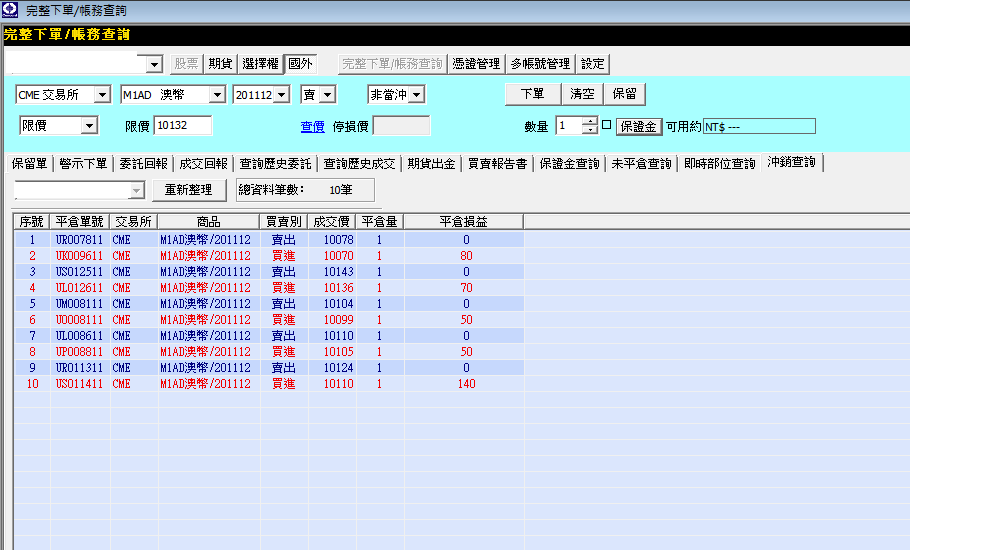Viewport: 987px width, 550px height.
Task: Sort by the 平倉單號 column header
Action: click(x=79, y=222)
